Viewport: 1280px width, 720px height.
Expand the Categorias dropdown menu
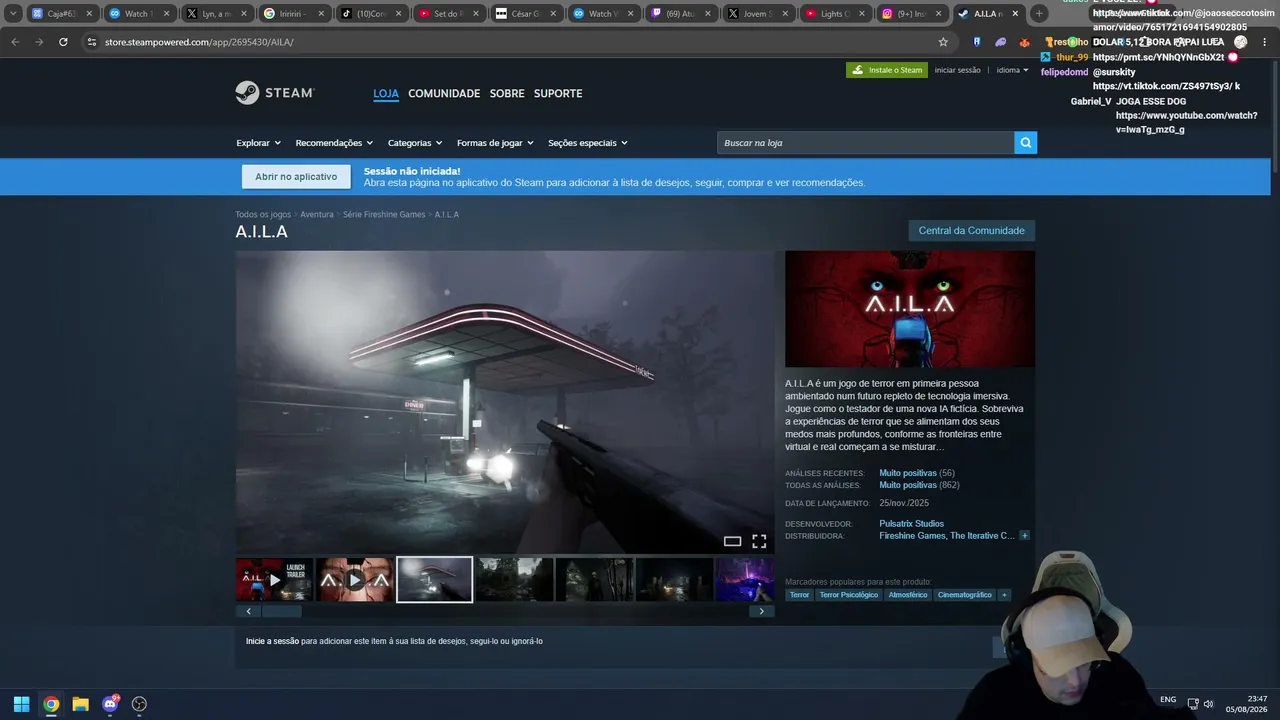tap(415, 143)
